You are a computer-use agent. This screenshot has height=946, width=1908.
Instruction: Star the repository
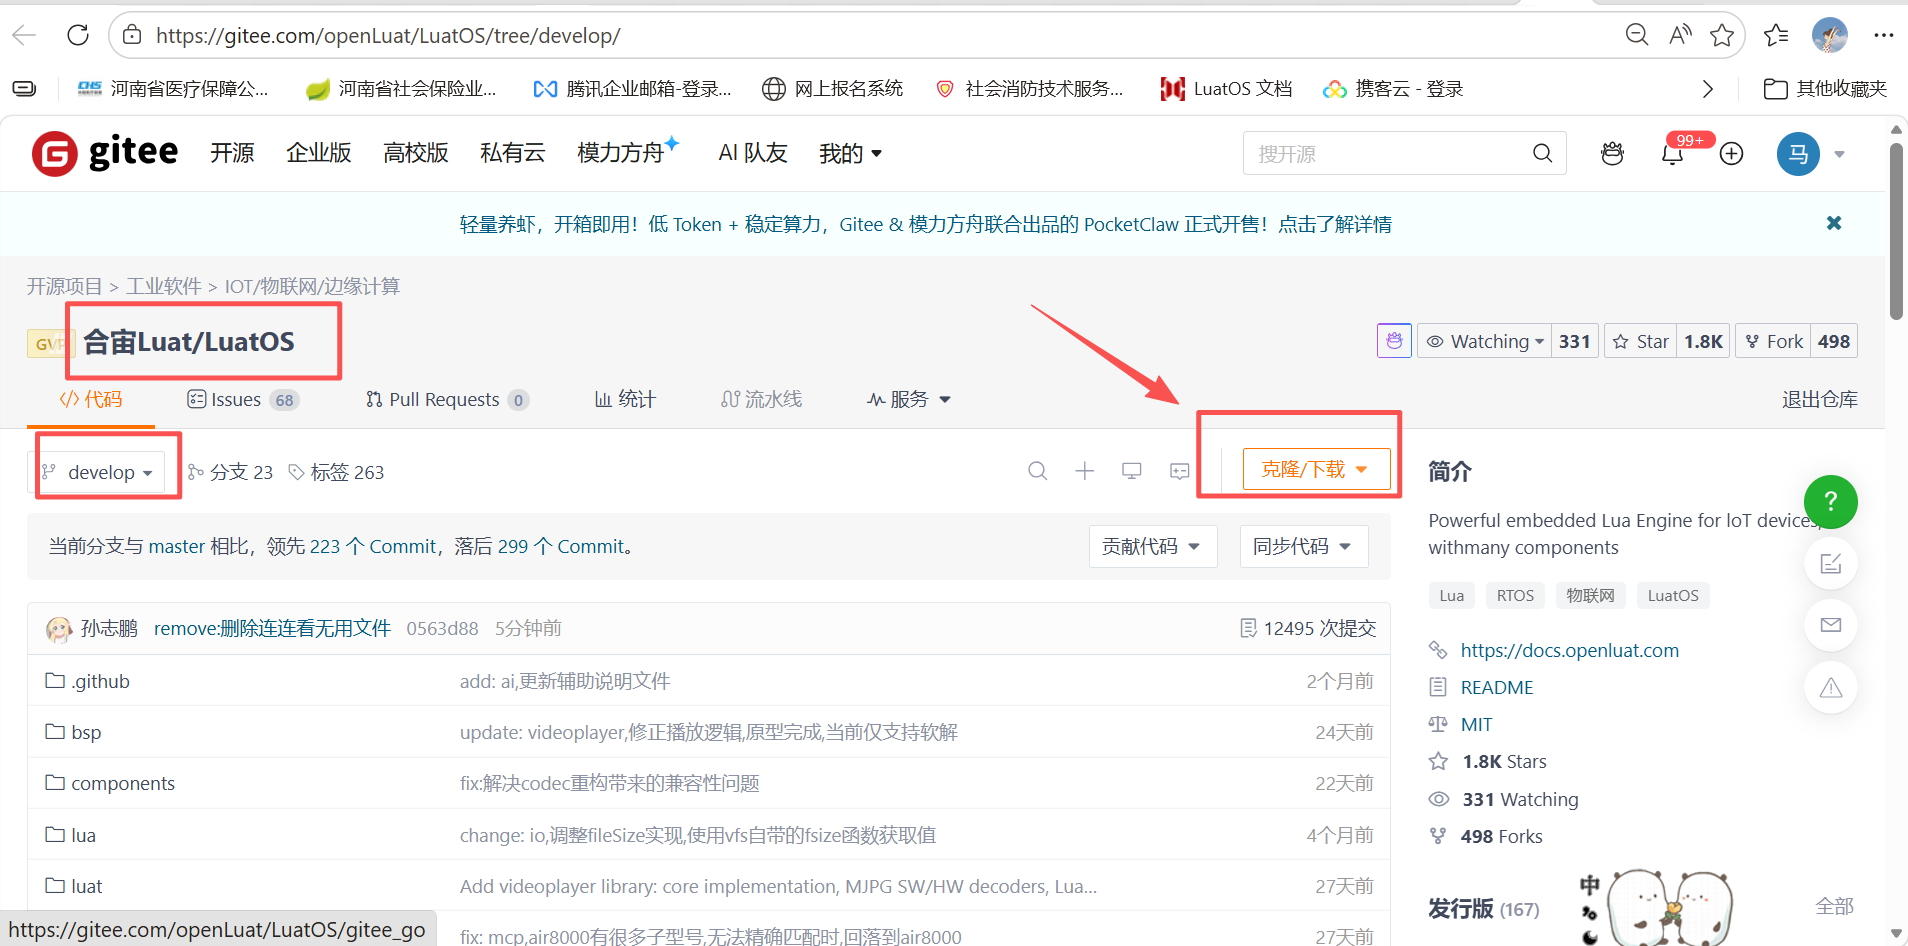tap(1641, 341)
